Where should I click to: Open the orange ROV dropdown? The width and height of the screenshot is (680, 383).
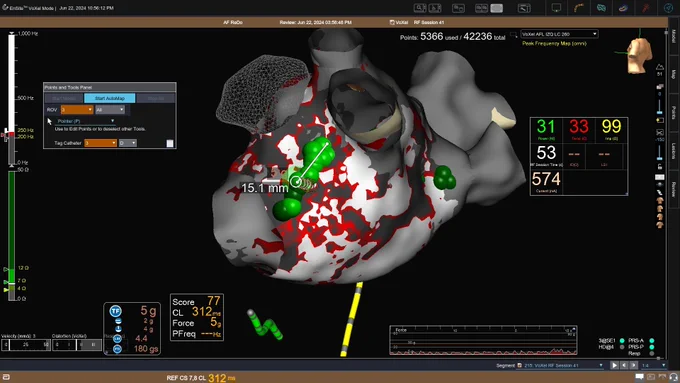click(x=77, y=110)
